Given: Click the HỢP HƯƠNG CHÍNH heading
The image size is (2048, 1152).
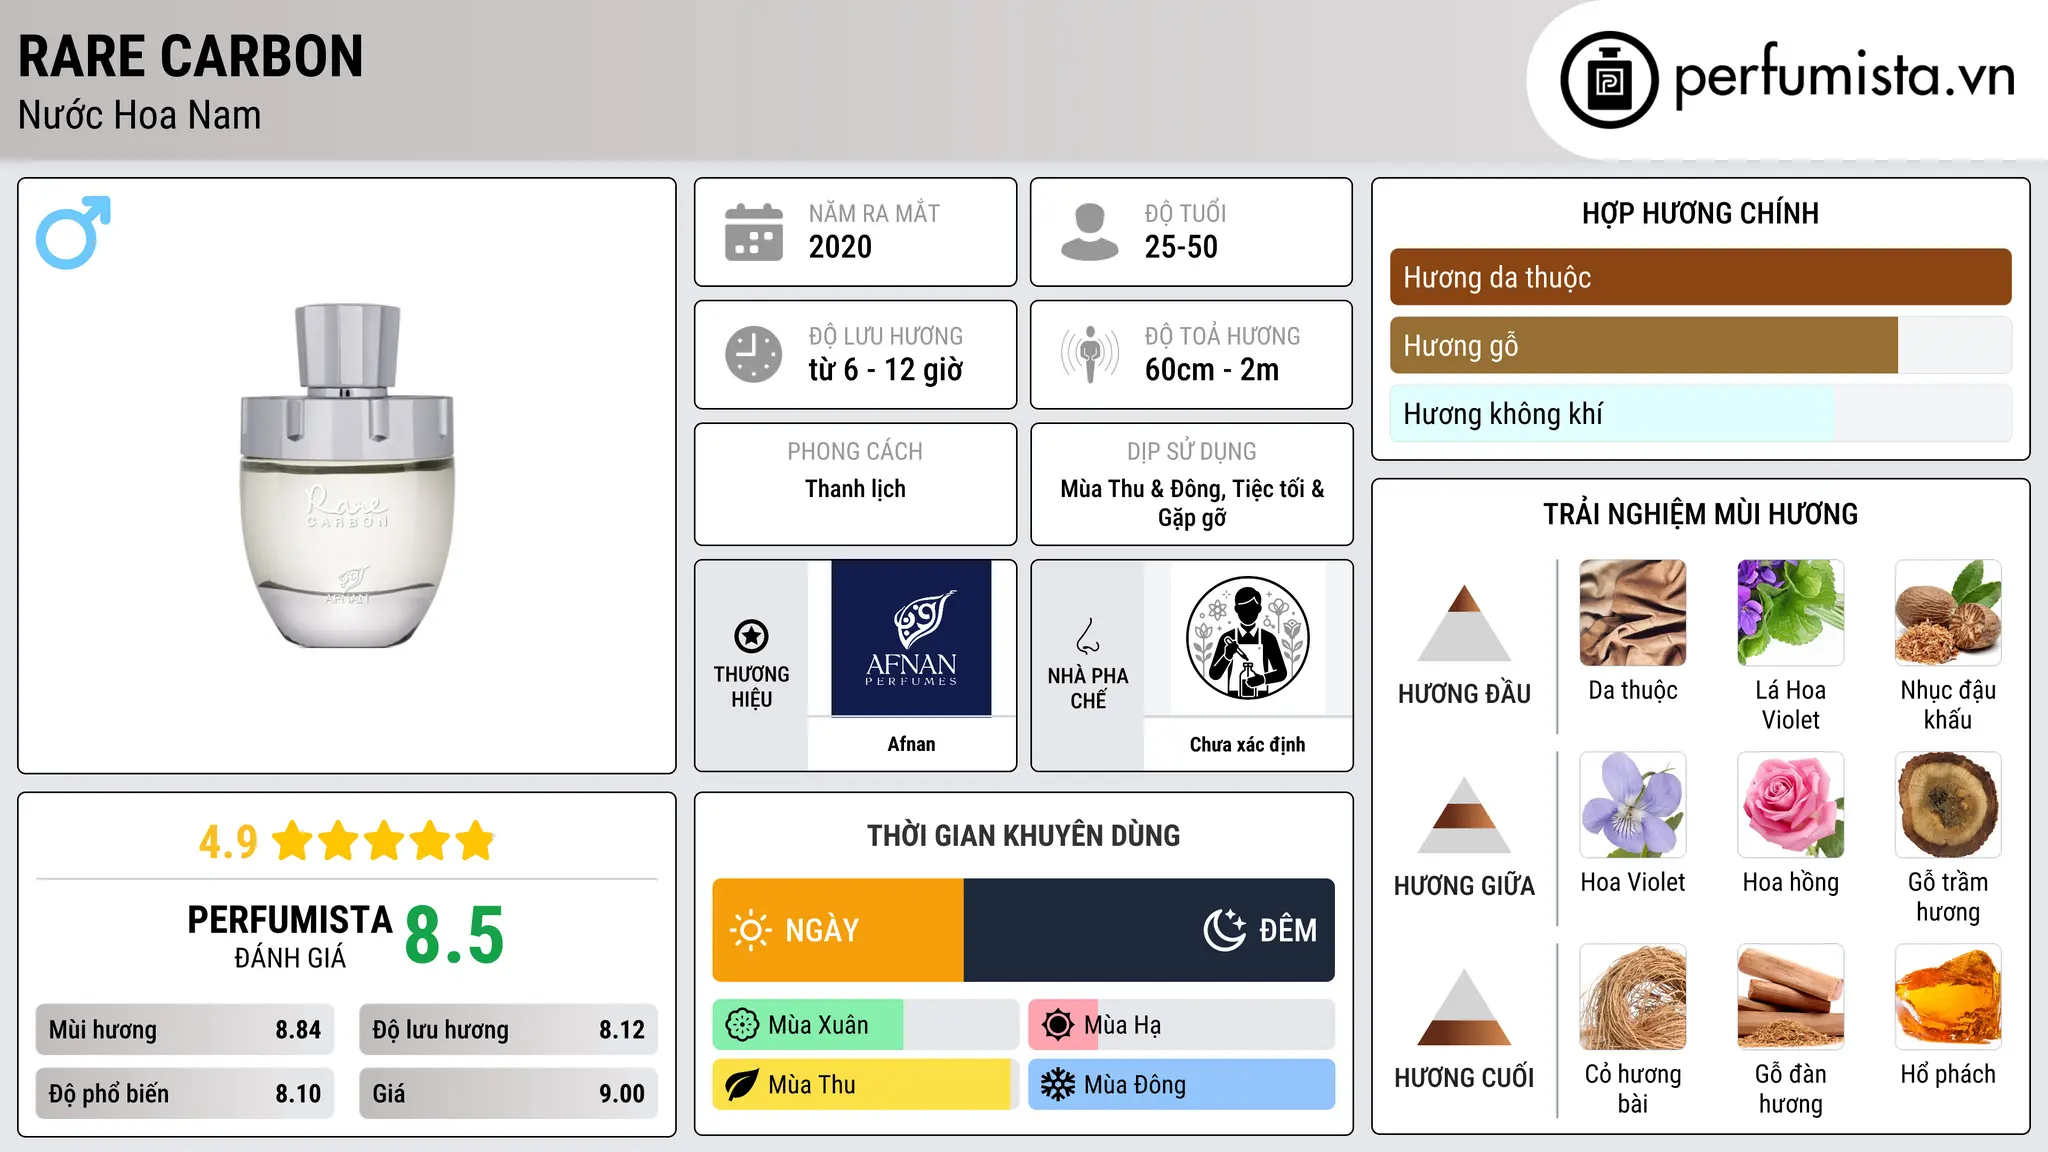Looking at the screenshot, I should (1700, 213).
